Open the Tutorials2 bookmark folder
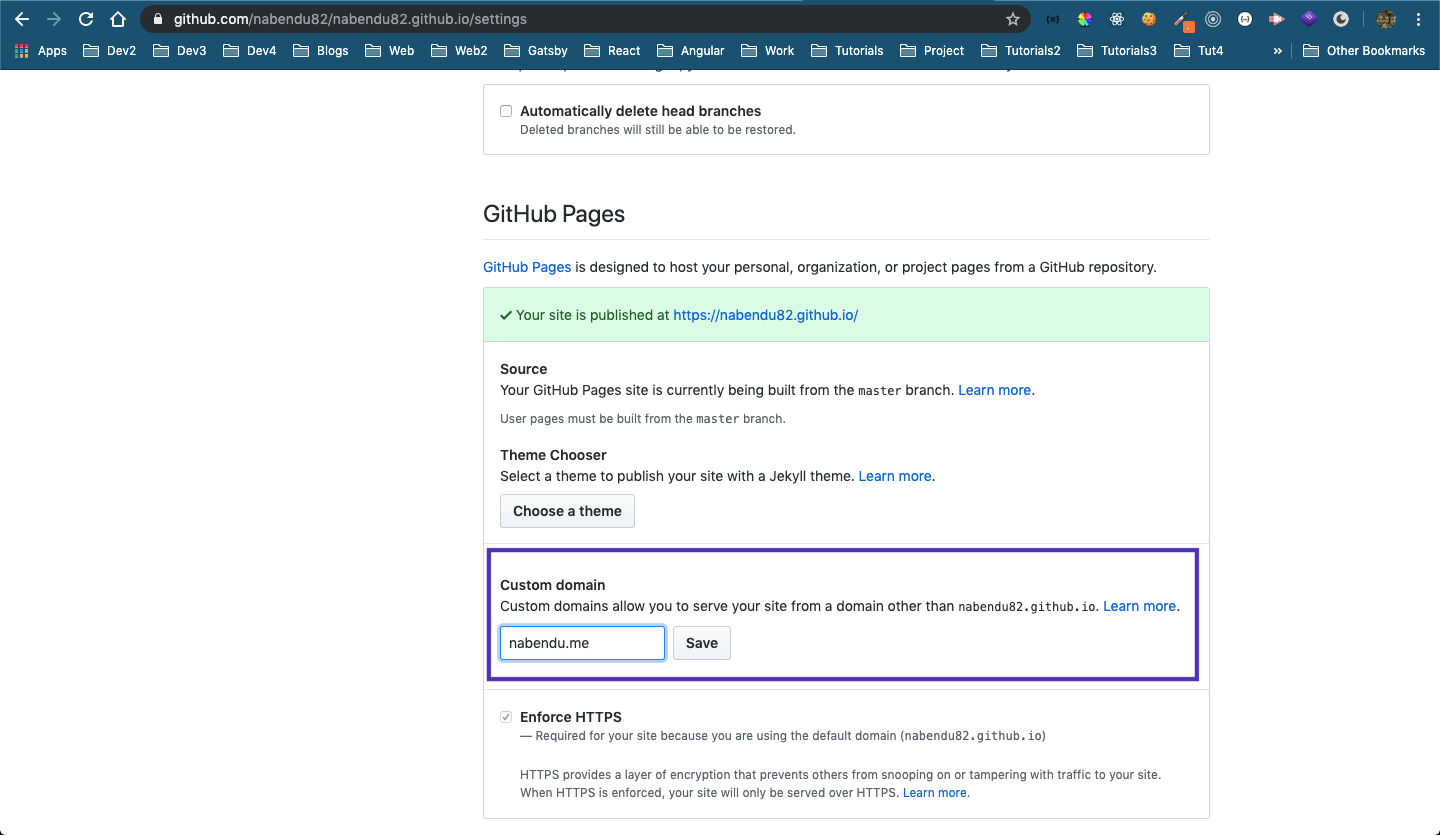This screenshot has height=835, width=1440. click(1021, 50)
